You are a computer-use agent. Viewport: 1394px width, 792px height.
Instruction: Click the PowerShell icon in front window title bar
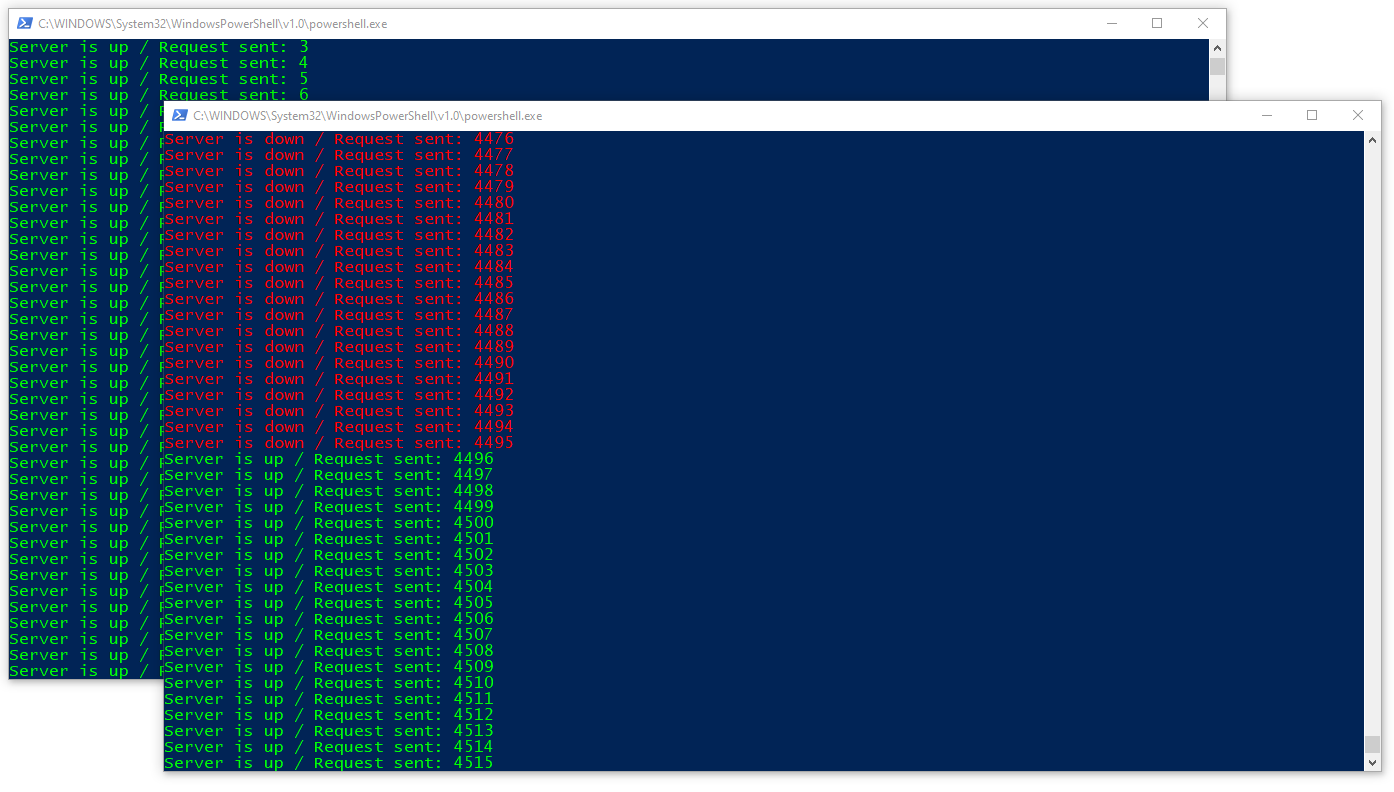coord(179,116)
